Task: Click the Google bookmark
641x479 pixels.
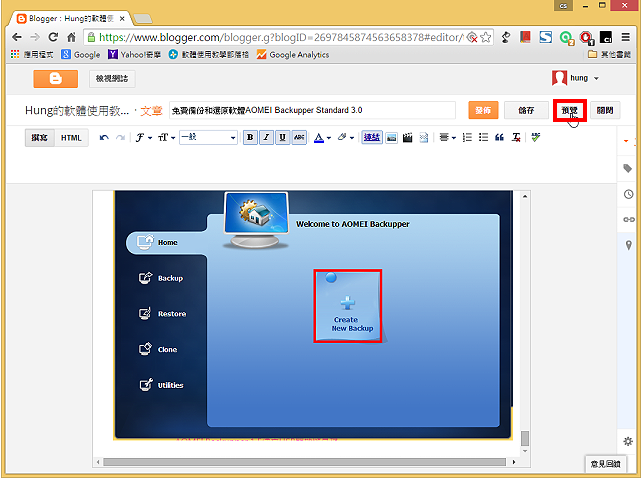Action: [81, 54]
